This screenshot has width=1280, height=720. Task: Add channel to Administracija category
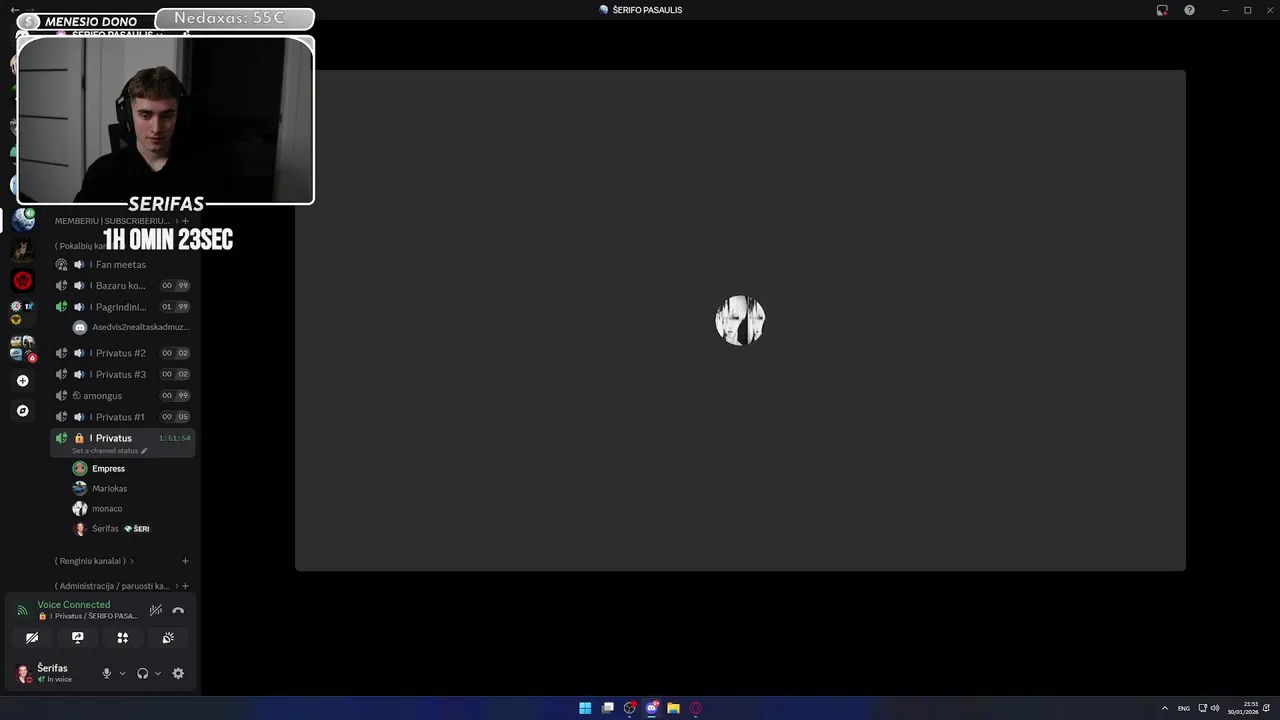tap(185, 586)
